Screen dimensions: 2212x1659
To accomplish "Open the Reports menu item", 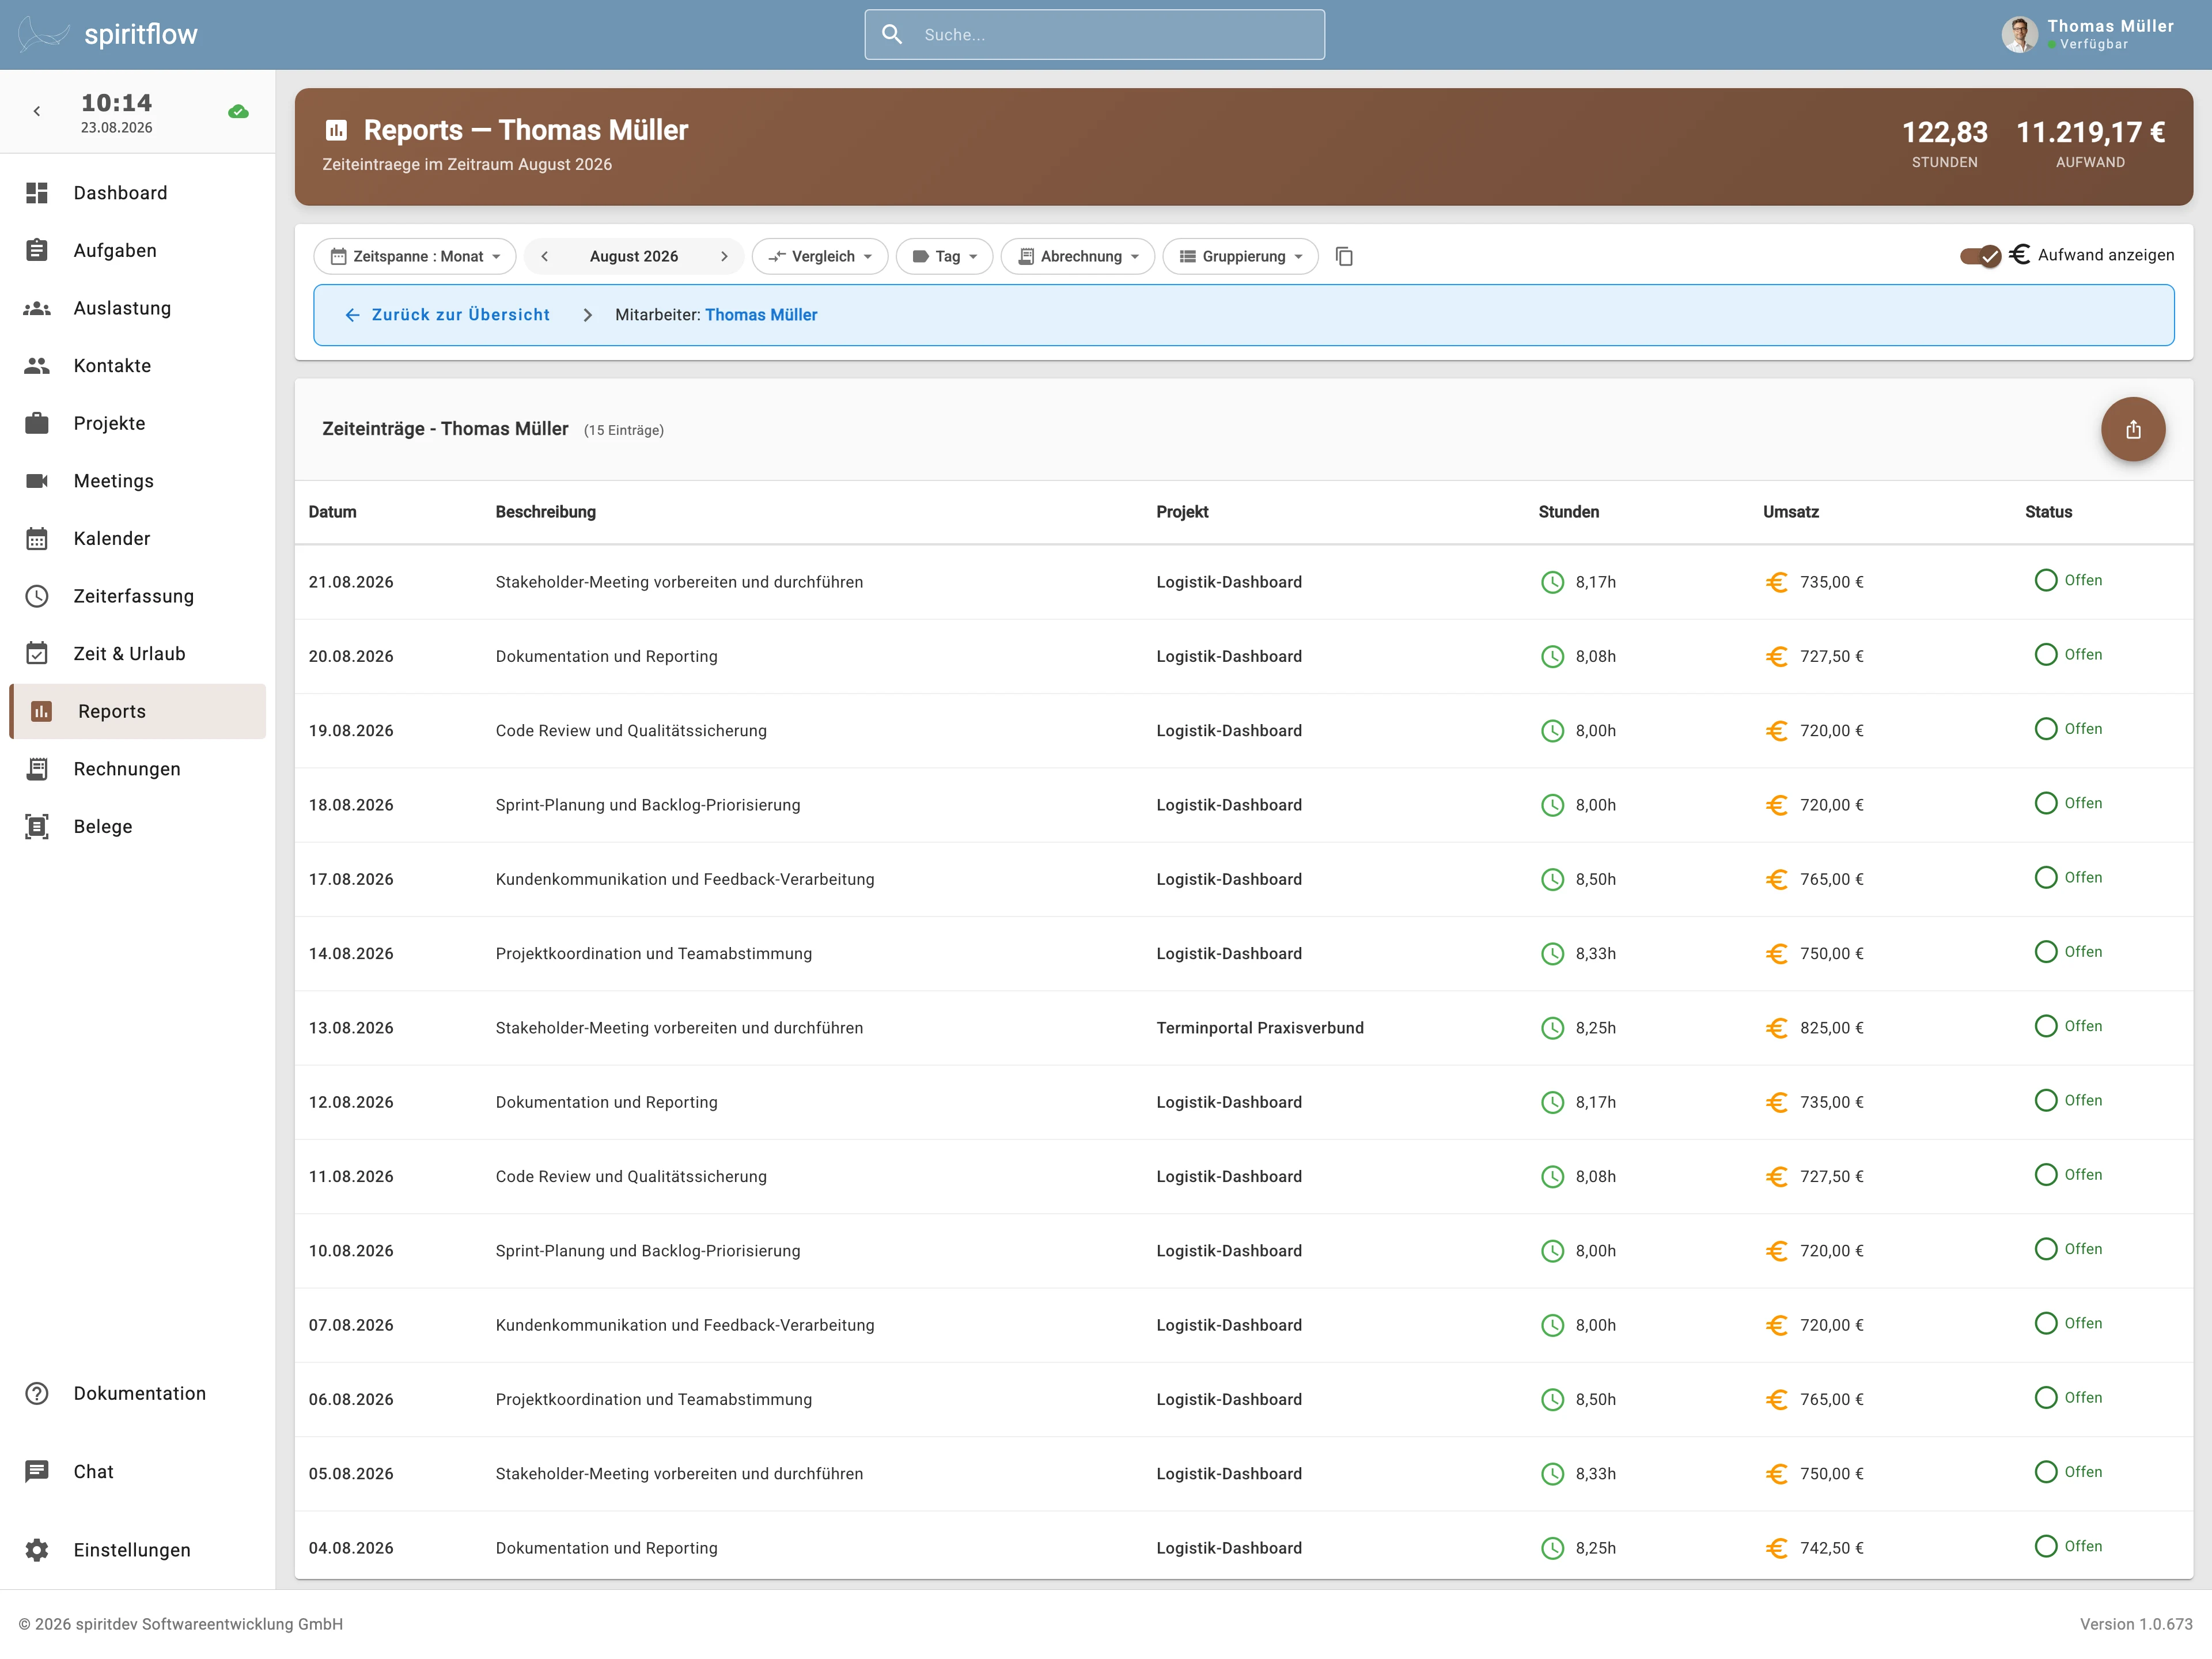I will click(138, 711).
